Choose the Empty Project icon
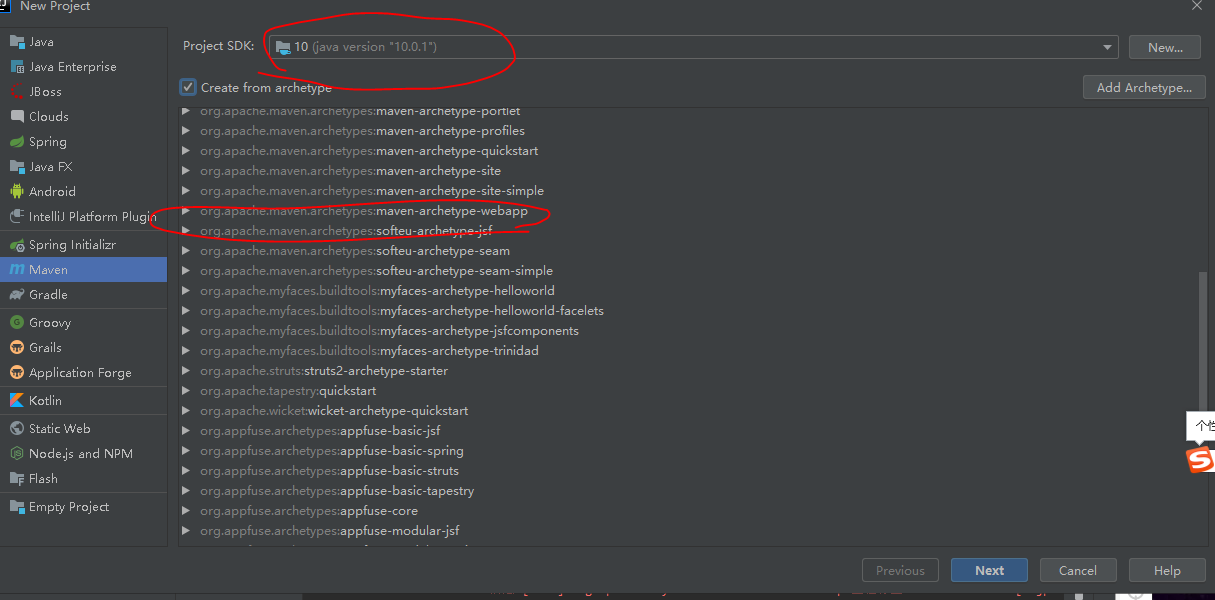1215x600 pixels. (16, 507)
